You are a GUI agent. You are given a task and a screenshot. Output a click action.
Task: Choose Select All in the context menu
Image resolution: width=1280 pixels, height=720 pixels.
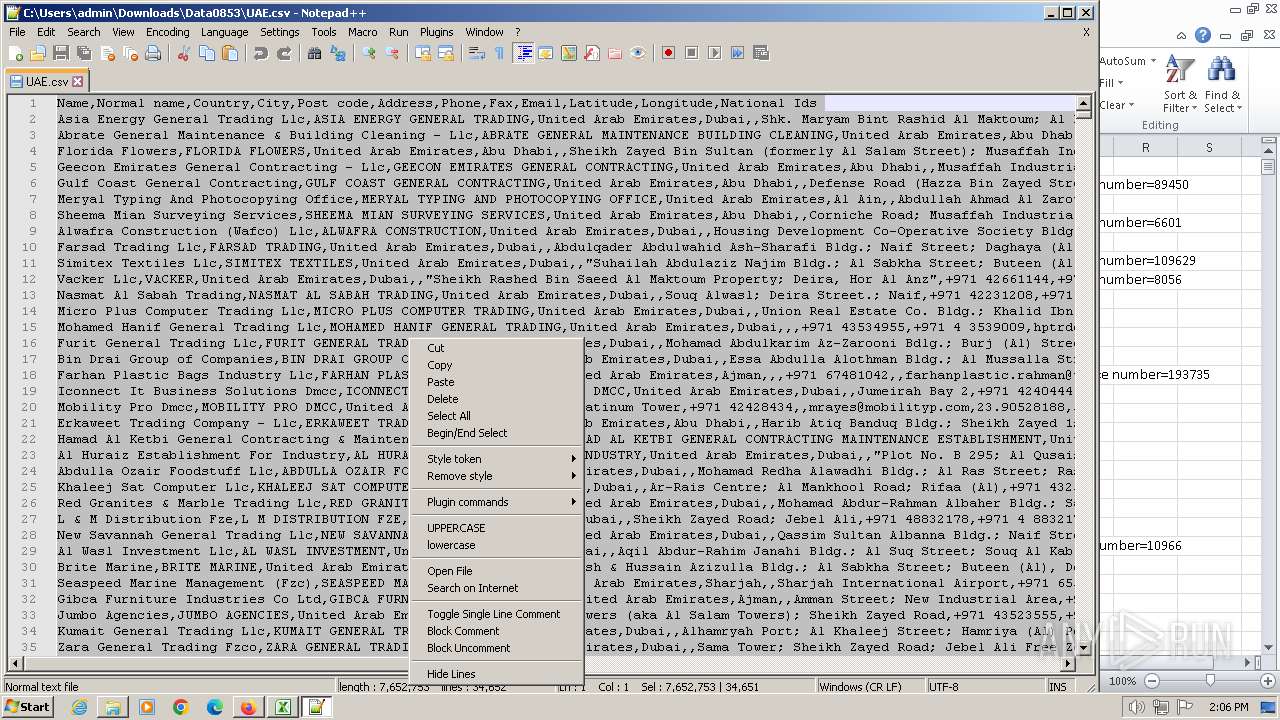[496, 416]
